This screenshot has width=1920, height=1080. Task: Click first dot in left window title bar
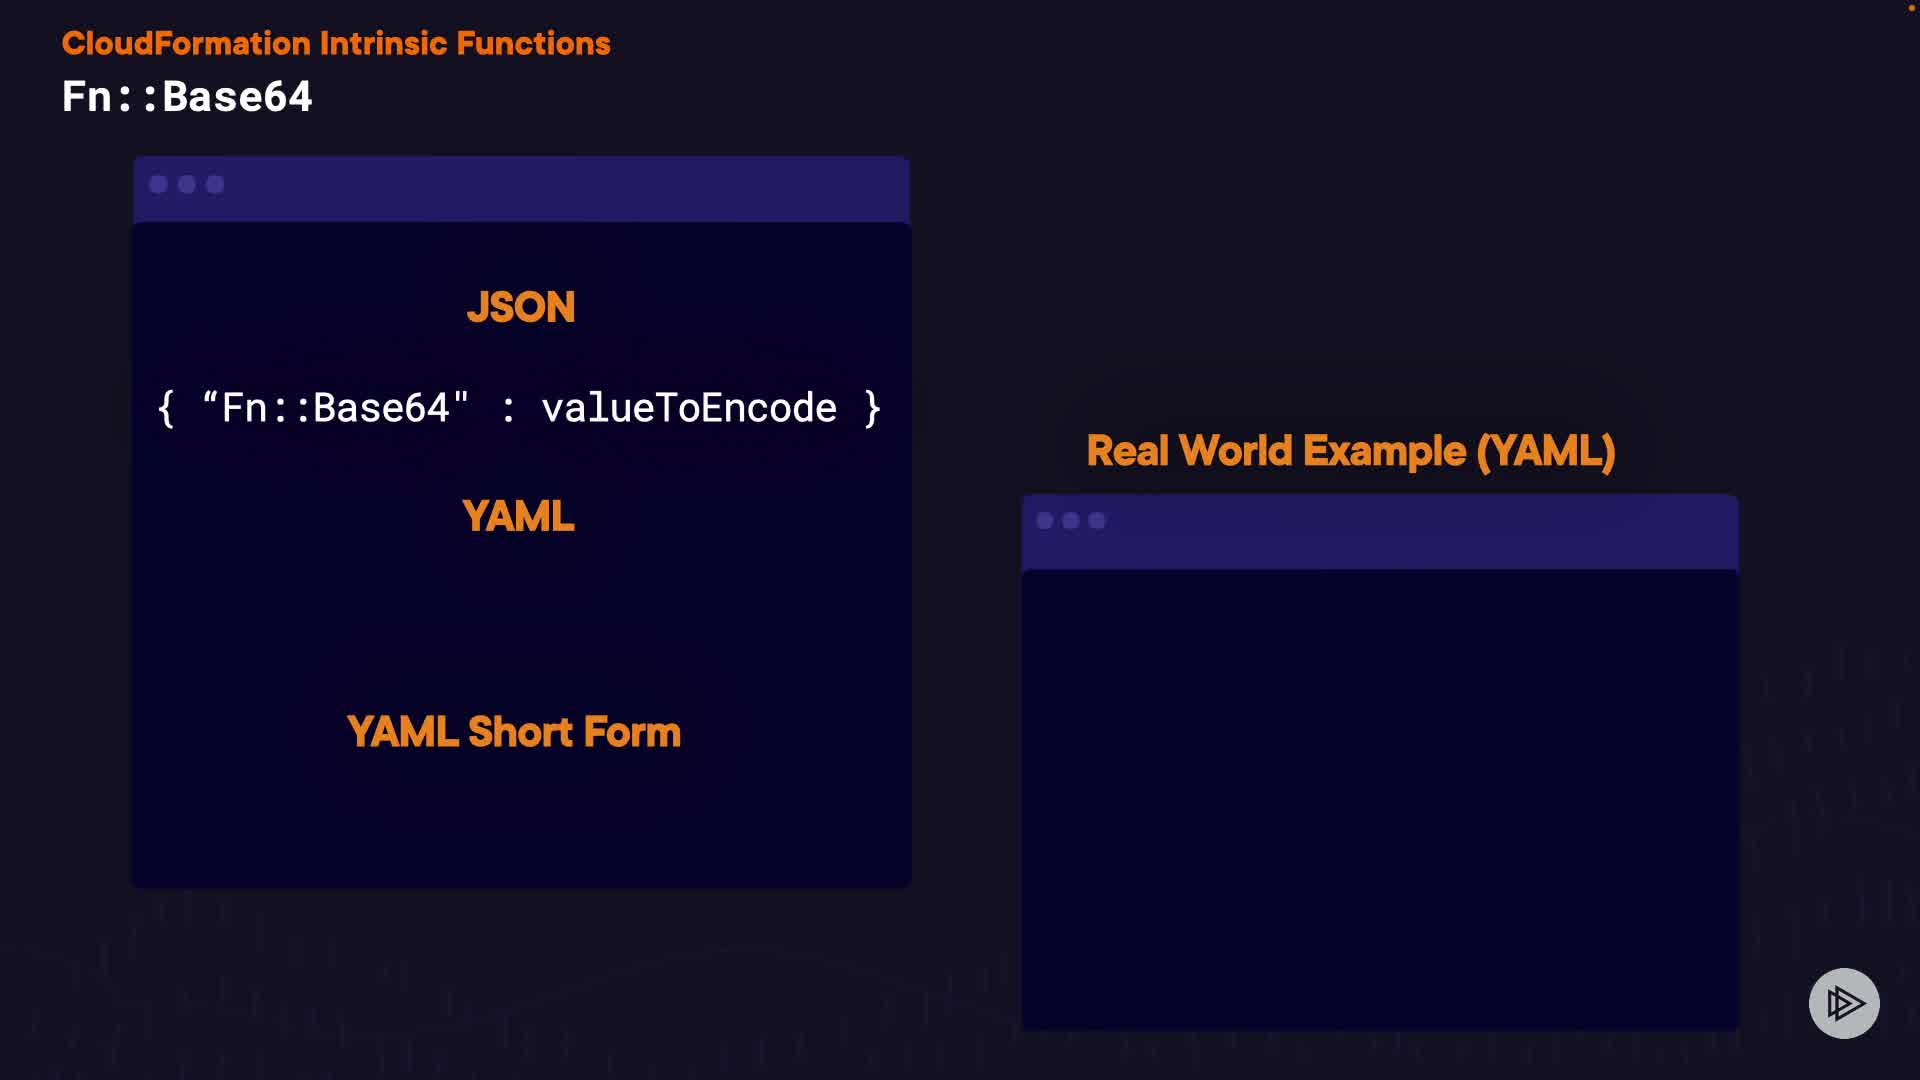pyautogui.click(x=158, y=184)
